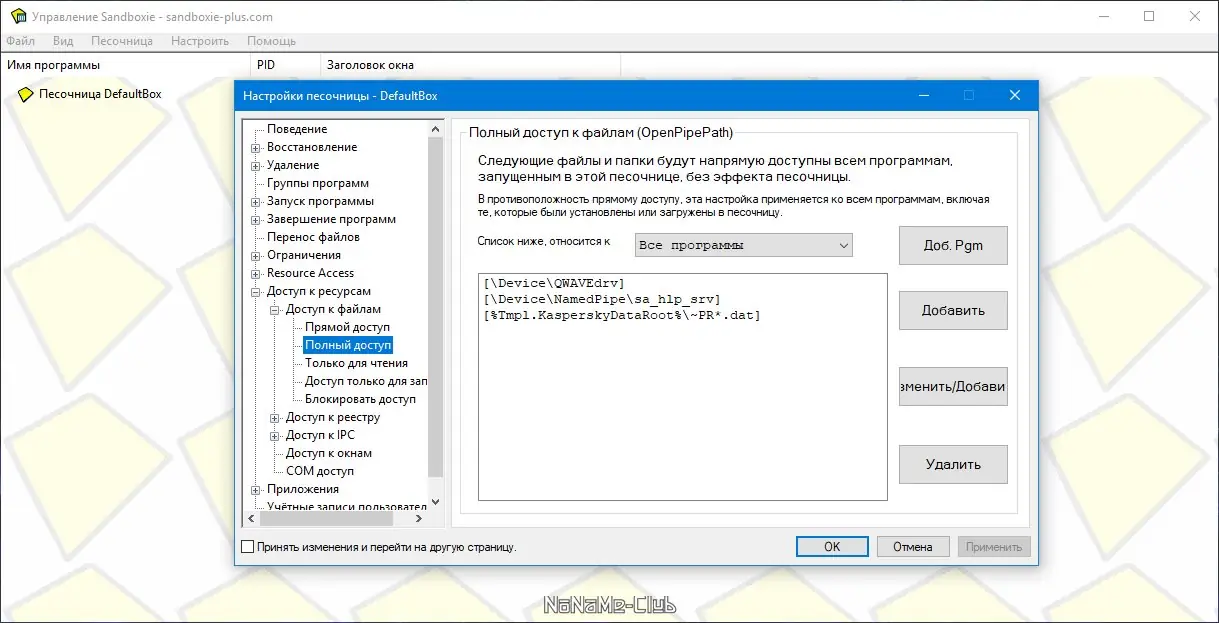Select Доступ к окнам tree item
Viewport: 1219px width, 623px height.
[x=329, y=453]
